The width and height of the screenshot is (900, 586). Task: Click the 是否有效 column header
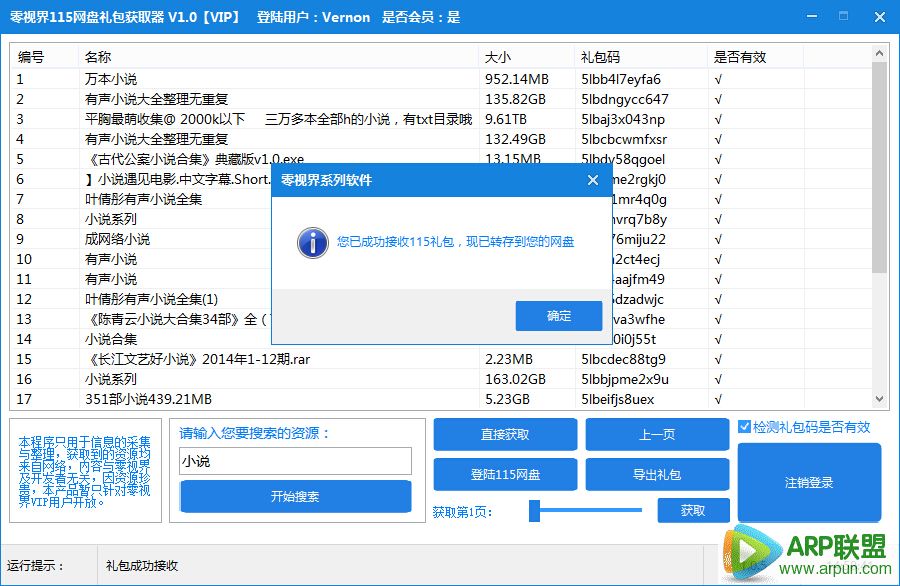pyautogui.click(x=755, y=57)
